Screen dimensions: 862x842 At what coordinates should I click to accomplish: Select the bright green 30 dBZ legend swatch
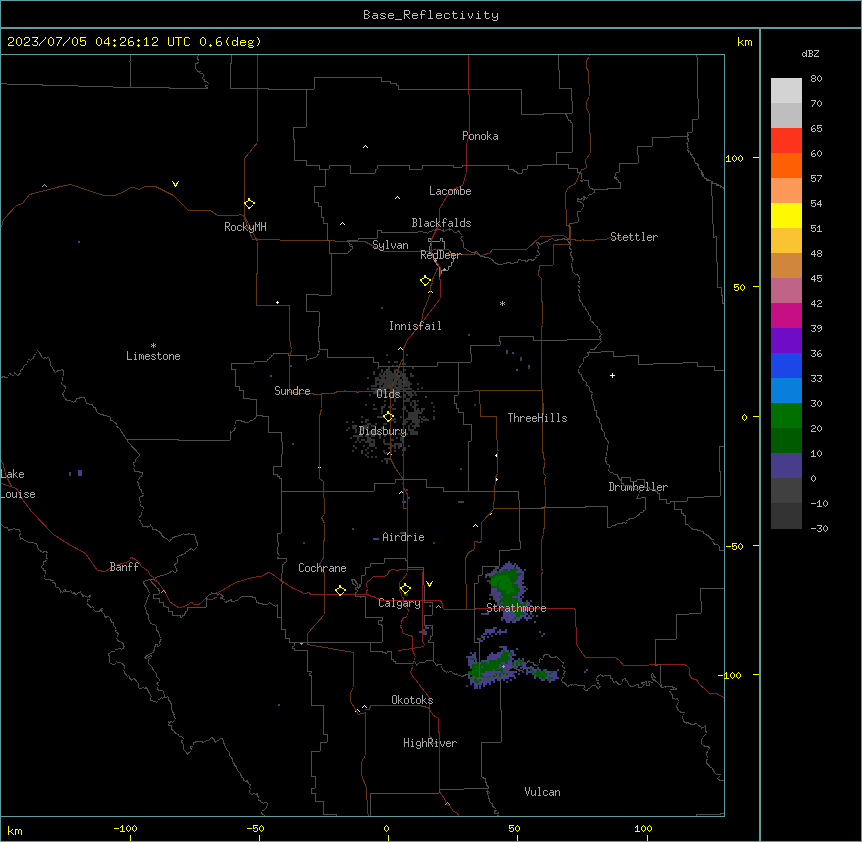point(786,416)
